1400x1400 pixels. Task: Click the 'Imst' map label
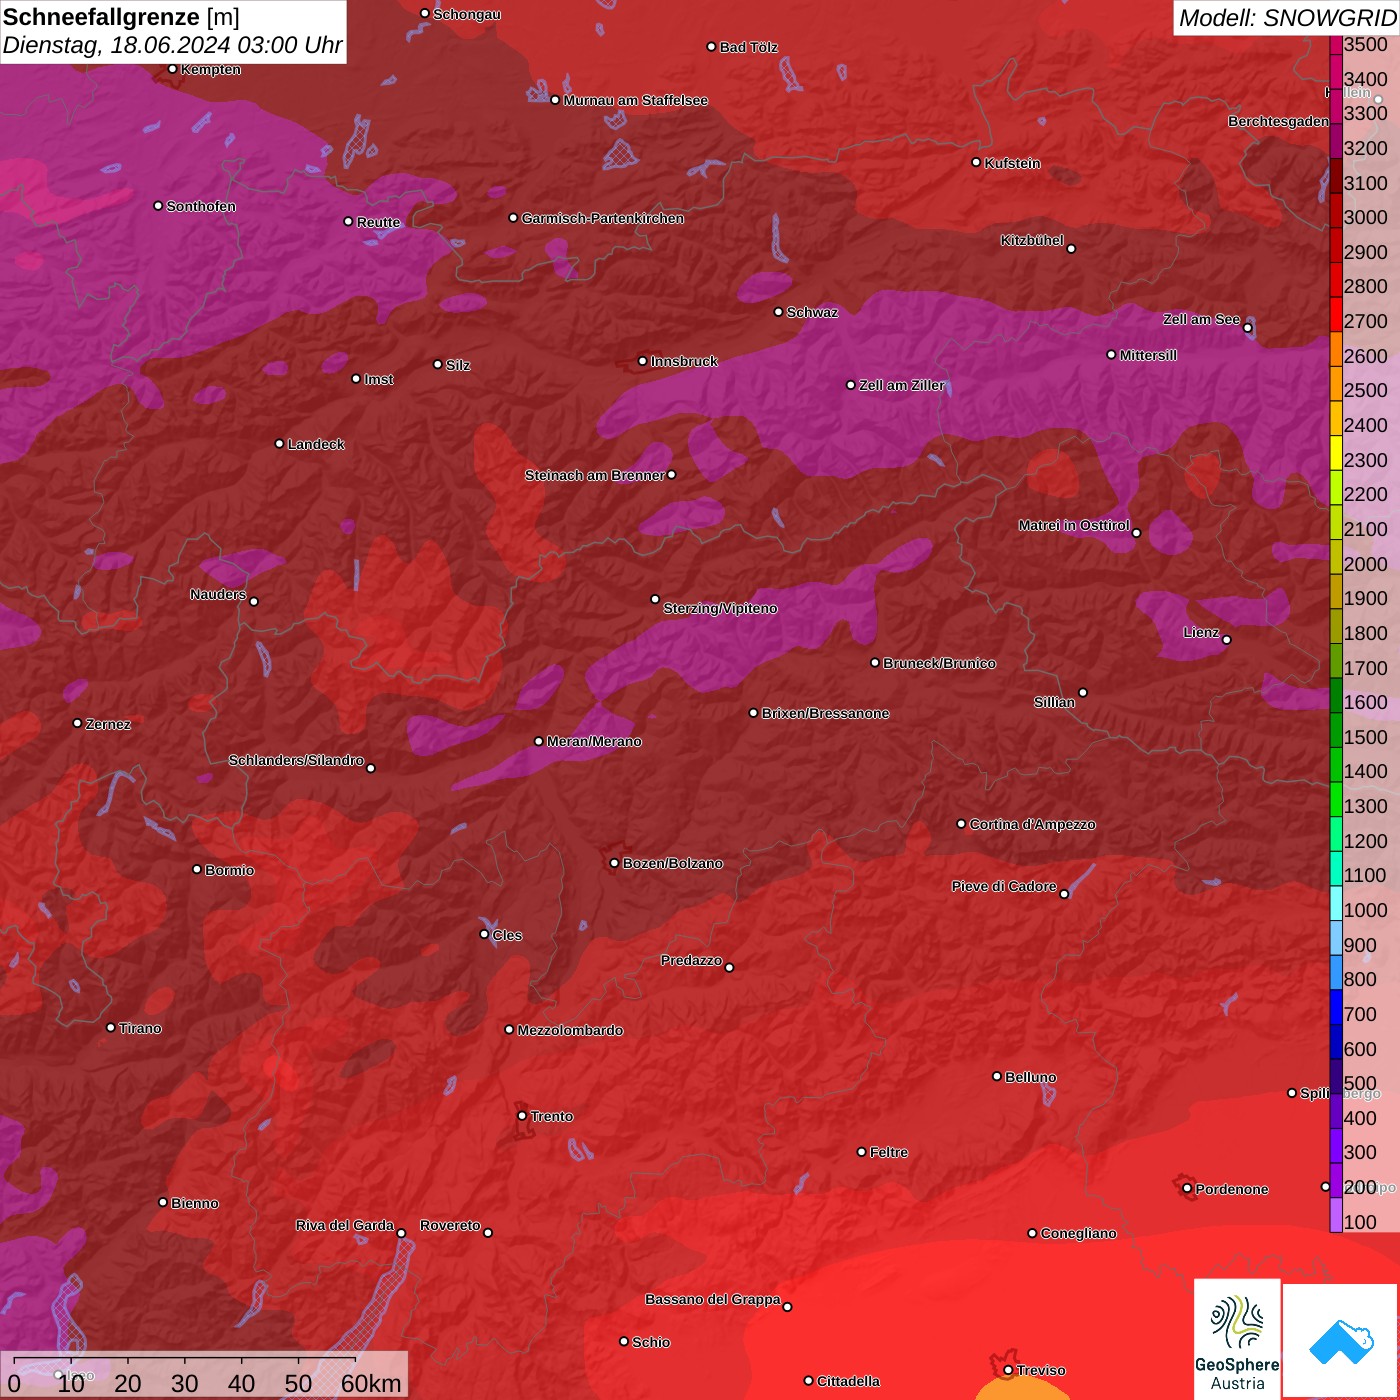pos(379,379)
